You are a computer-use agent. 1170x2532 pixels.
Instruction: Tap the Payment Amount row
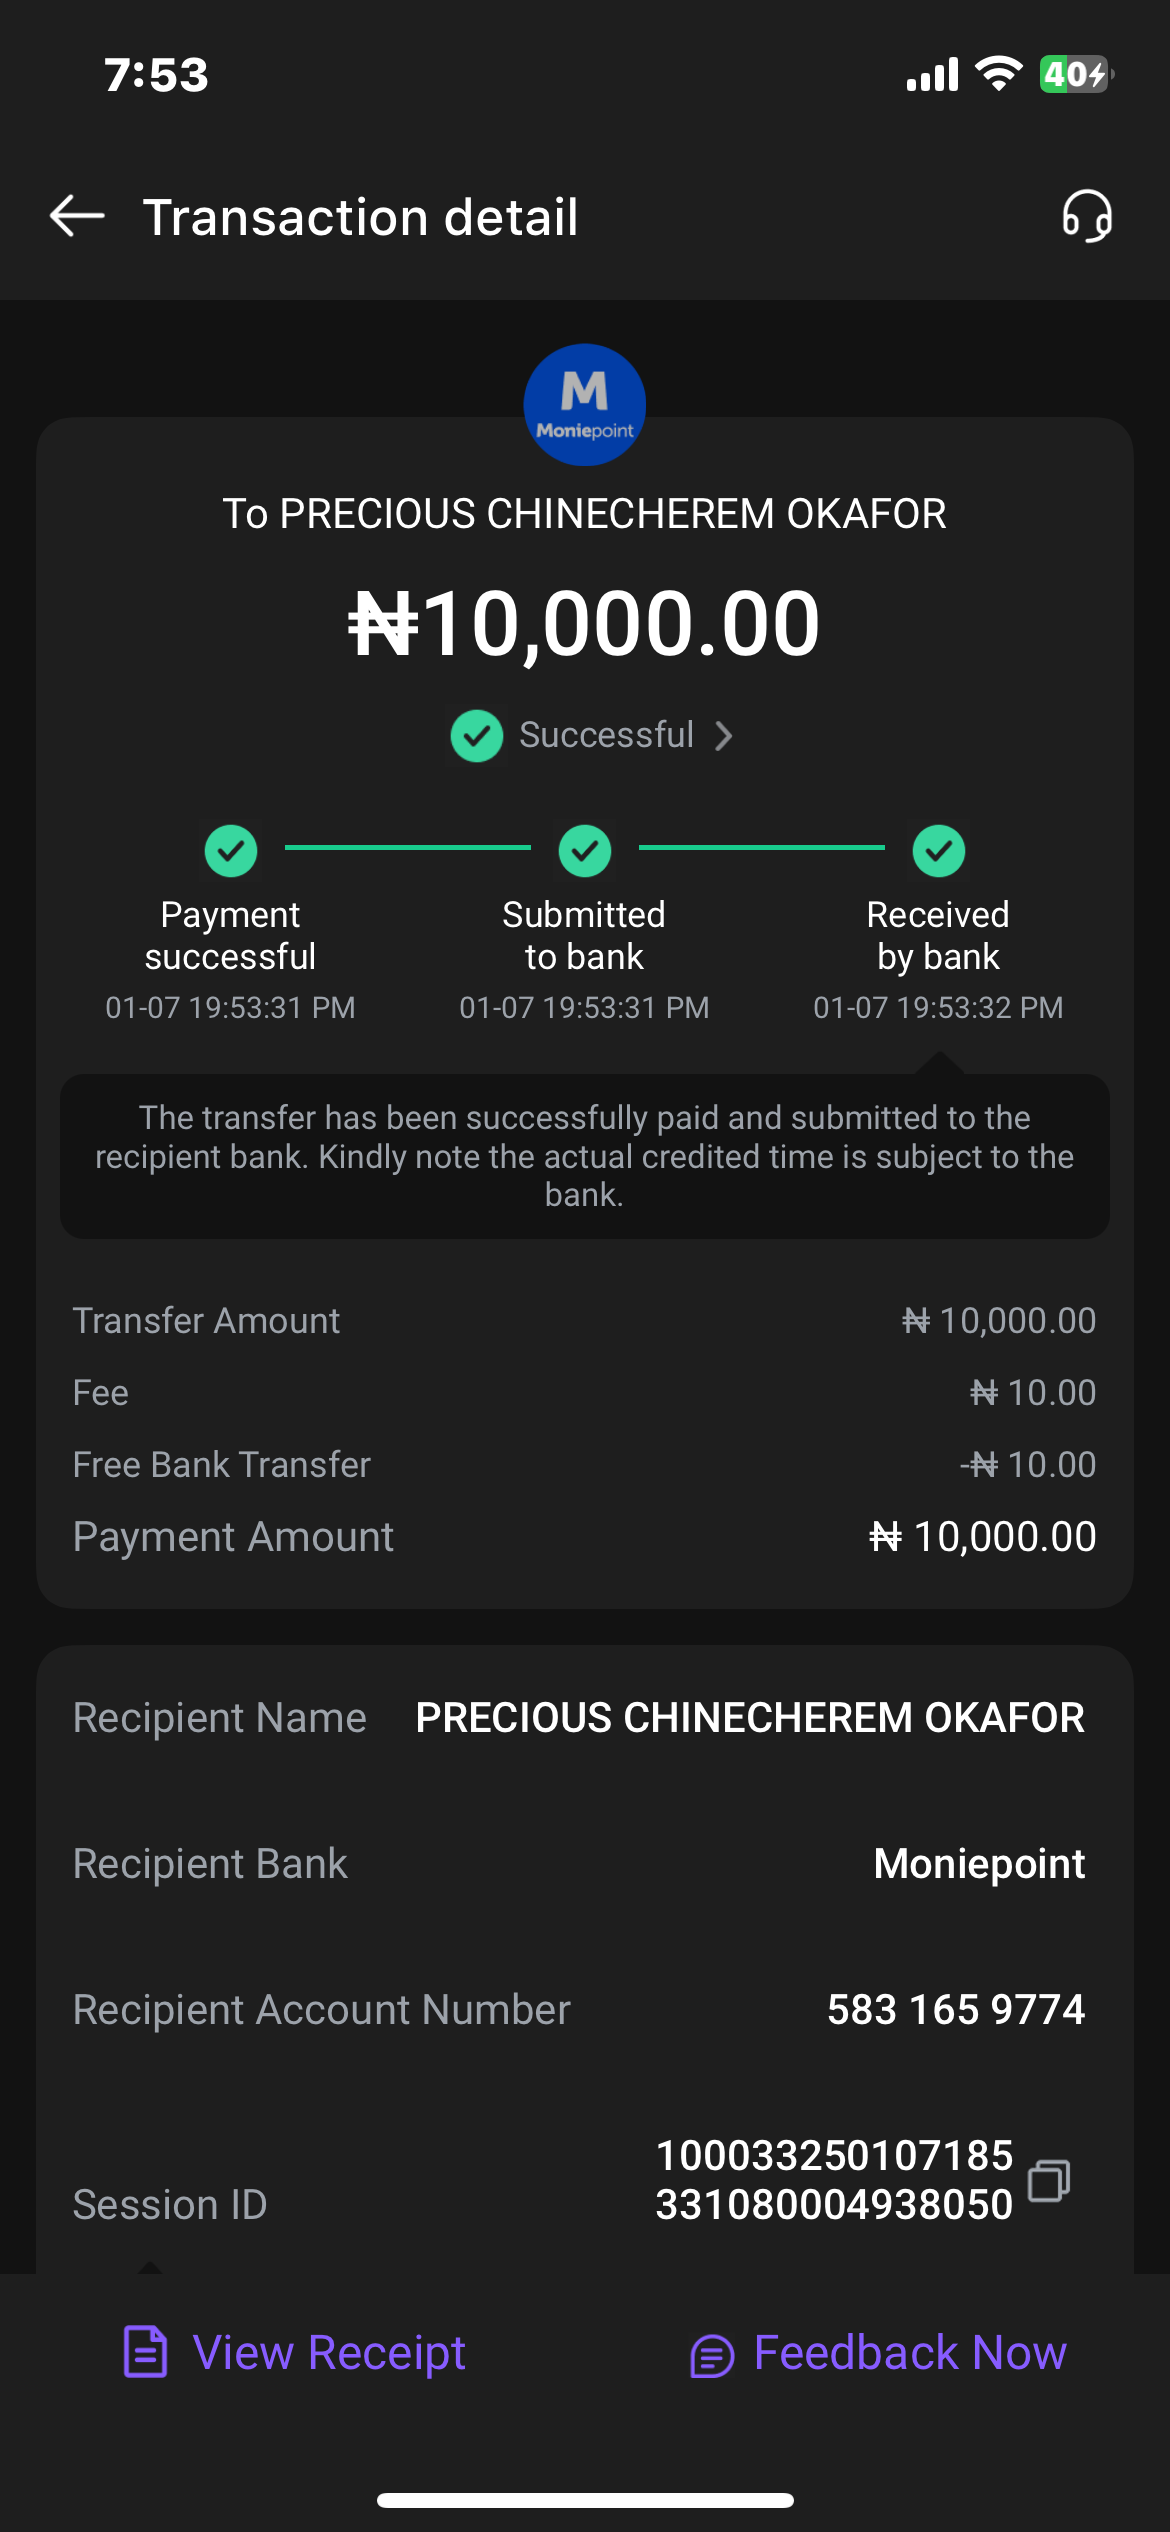click(x=584, y=1537)
